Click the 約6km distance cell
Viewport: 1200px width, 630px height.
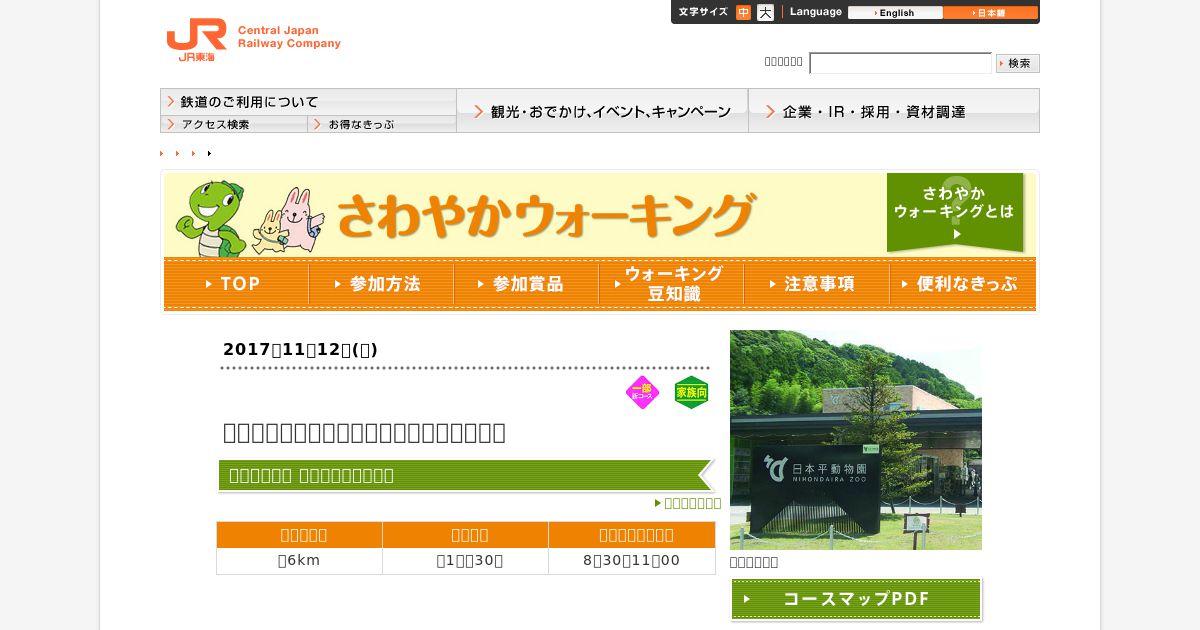[299, 561]
